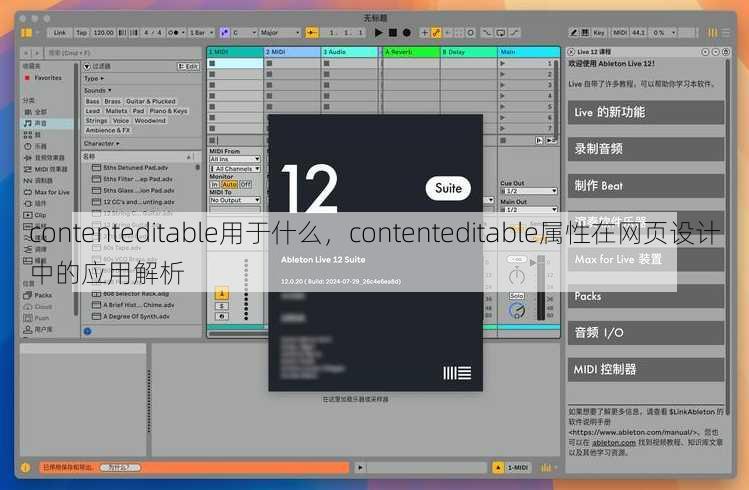Set Monitor to In
Image resolution: width=749 pixels, height=490 pixels.
point(214,184)
